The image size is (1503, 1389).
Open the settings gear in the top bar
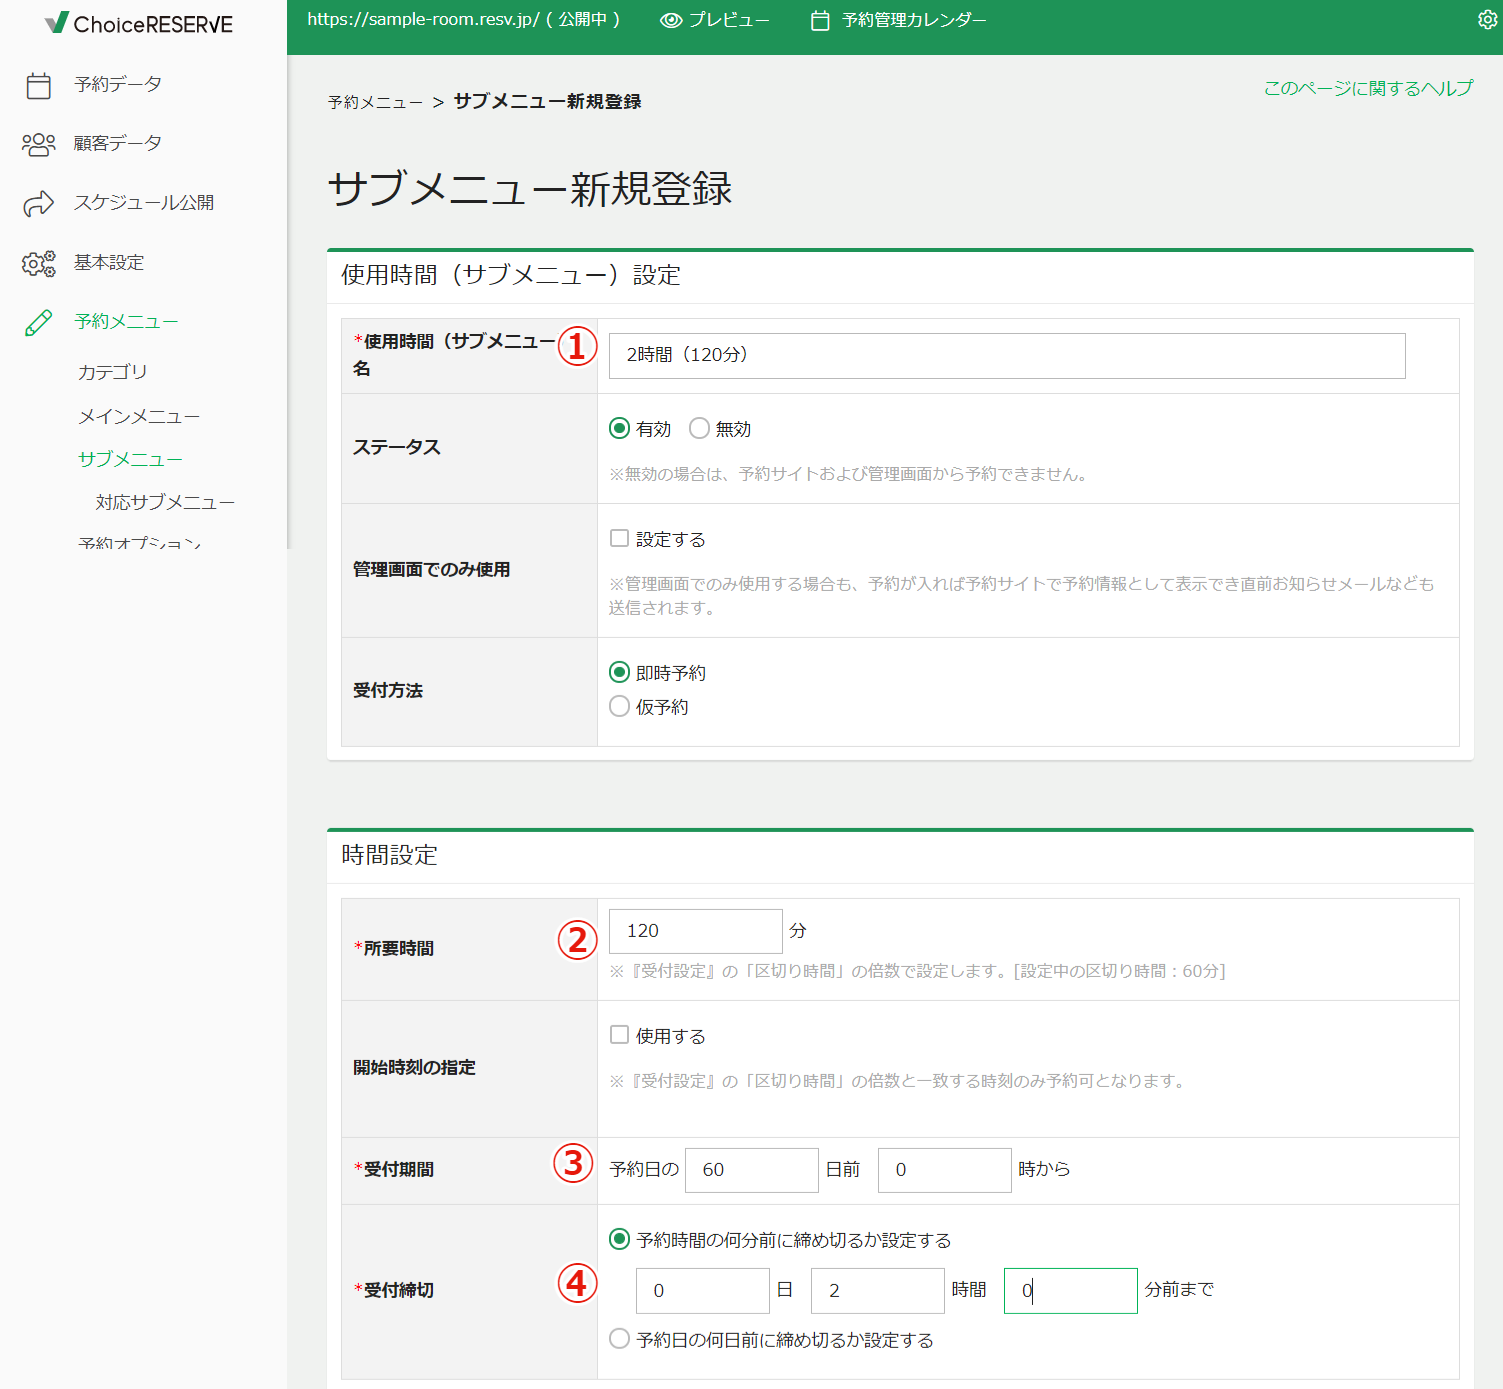(1487, 20)
